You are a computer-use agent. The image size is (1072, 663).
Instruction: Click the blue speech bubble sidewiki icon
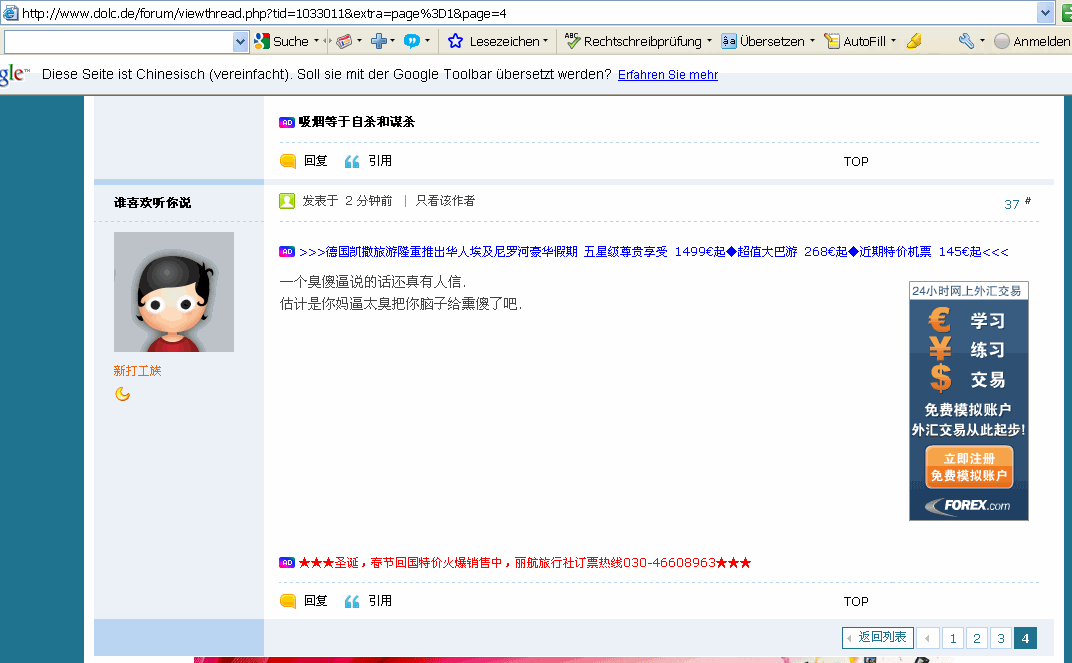click(x=411, y=42)
